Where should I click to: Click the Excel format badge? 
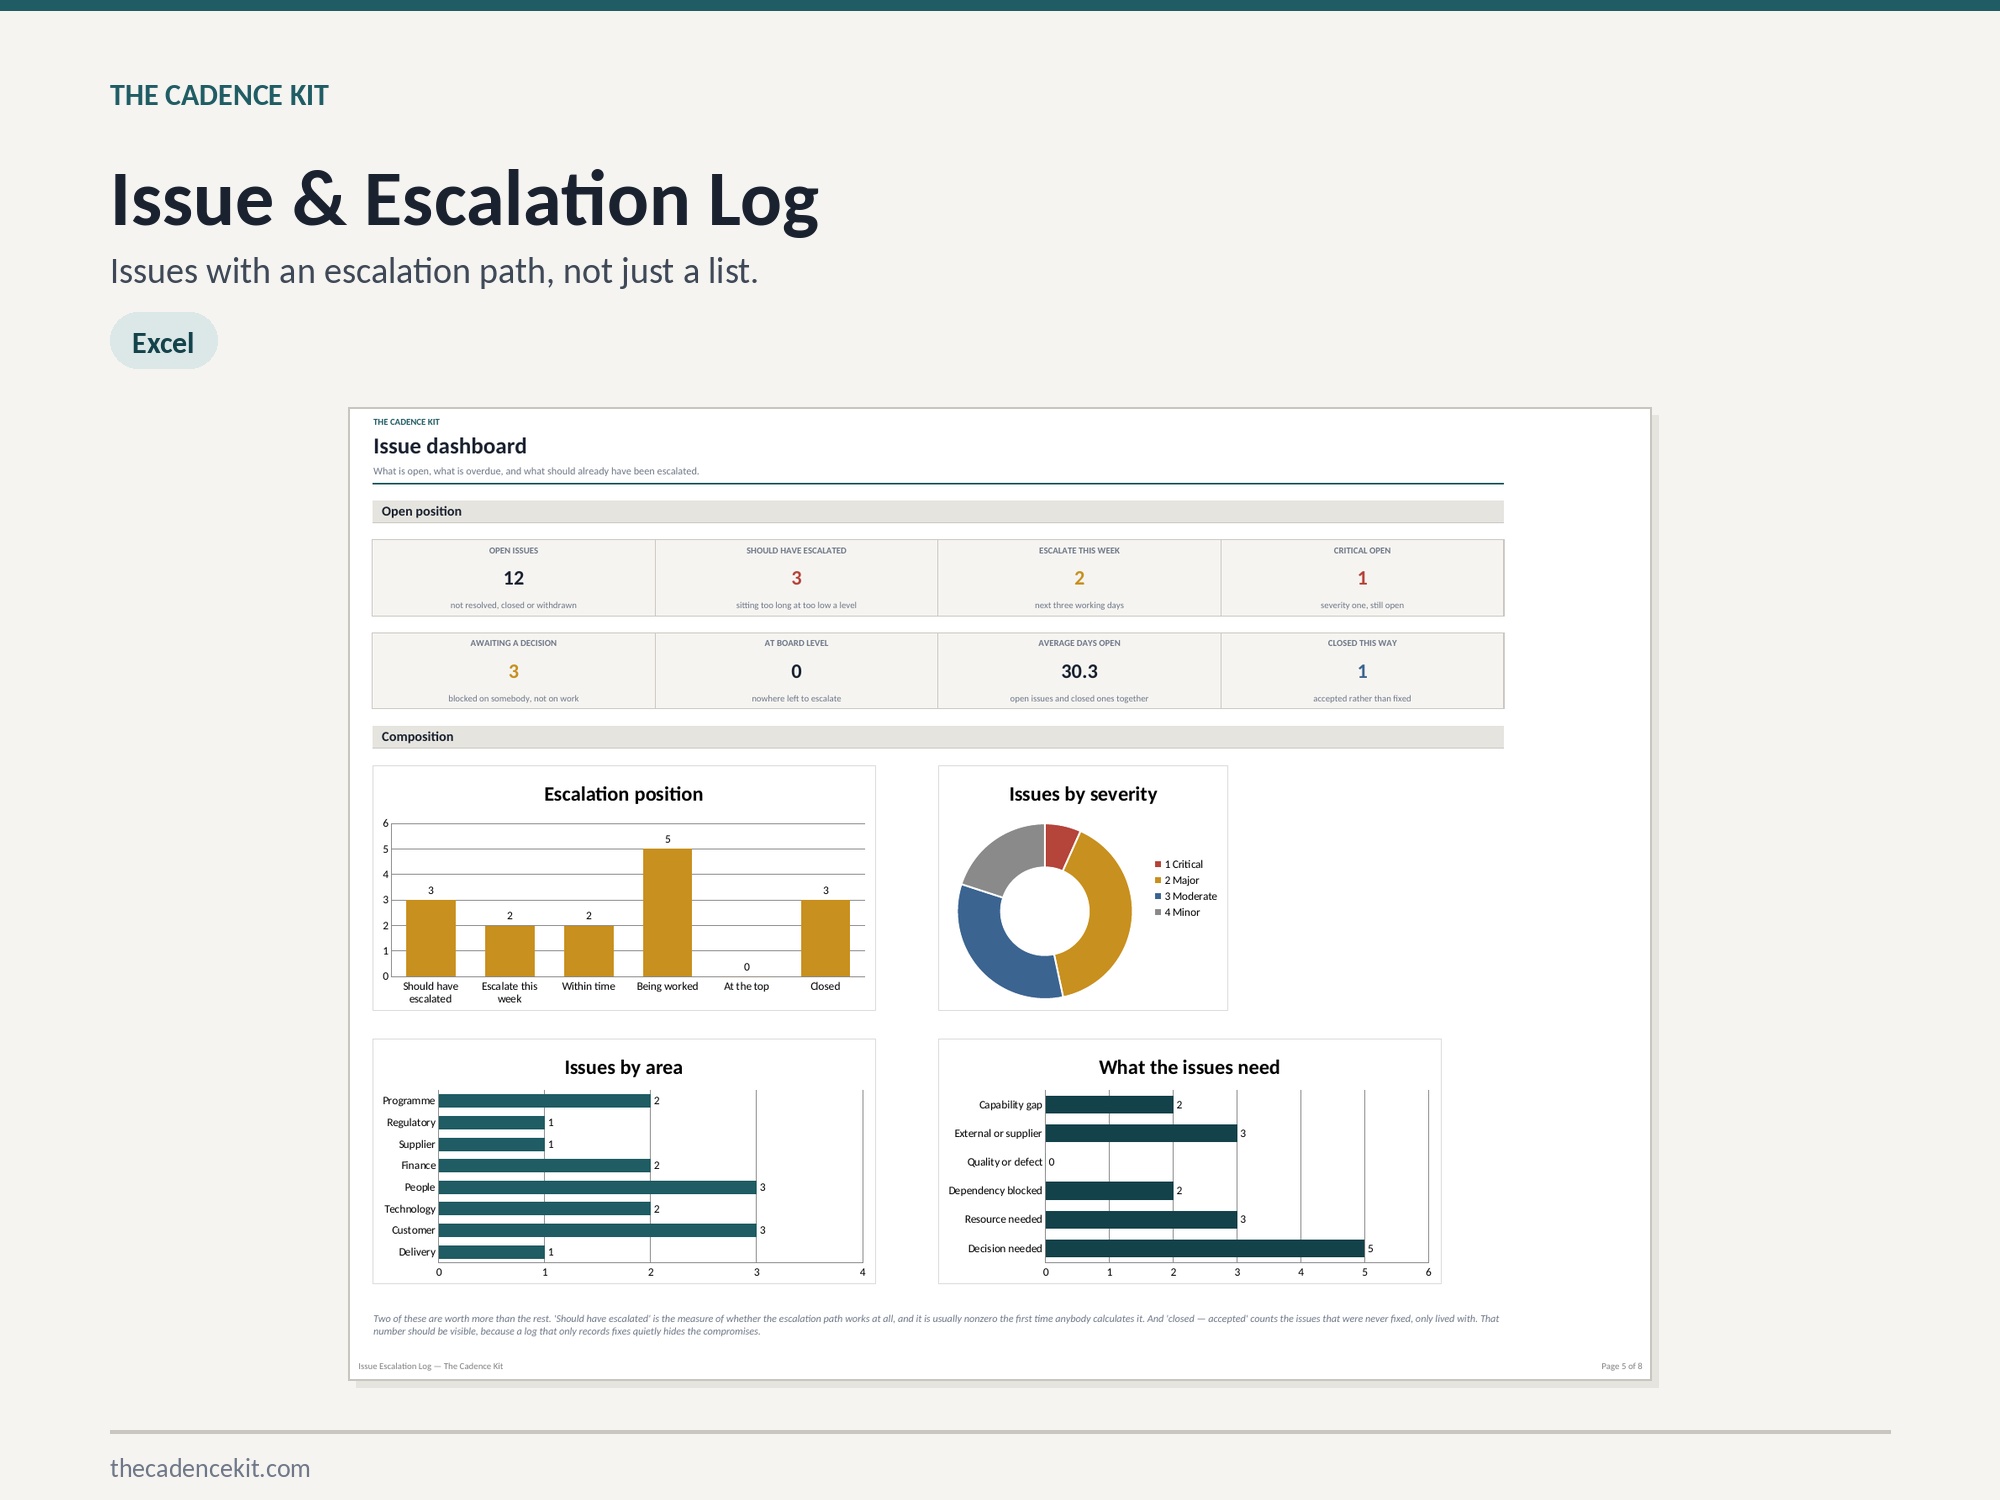tap(163, 341)
